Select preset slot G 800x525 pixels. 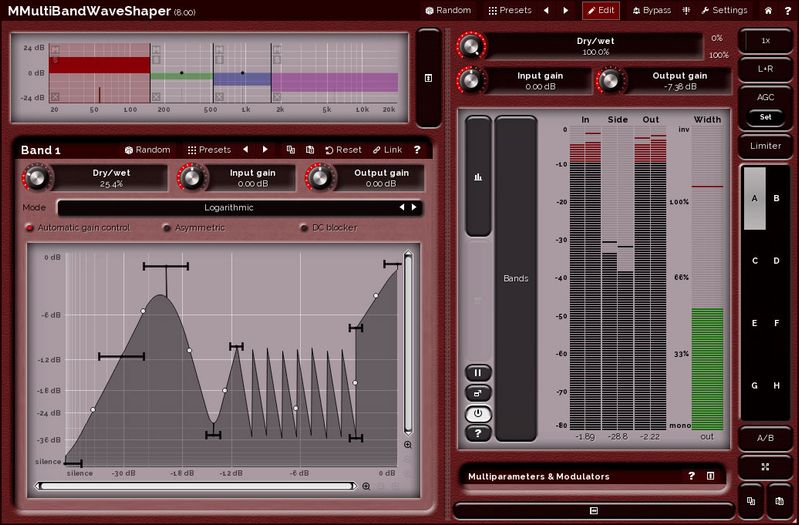pyautogui.click(x=755, y=386)
